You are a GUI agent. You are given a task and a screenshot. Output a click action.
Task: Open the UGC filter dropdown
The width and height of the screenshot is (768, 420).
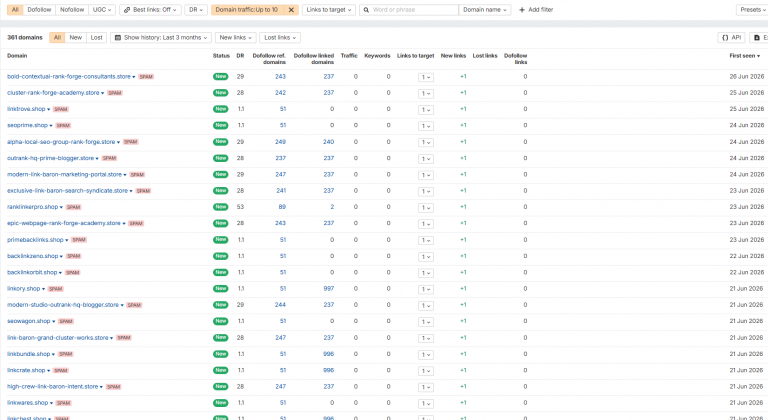coord(102,10)
